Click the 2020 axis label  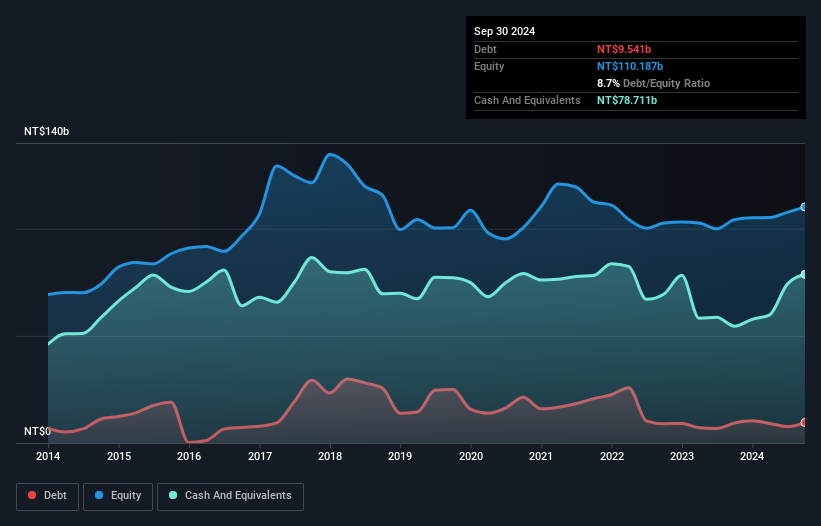coord(471,456)
